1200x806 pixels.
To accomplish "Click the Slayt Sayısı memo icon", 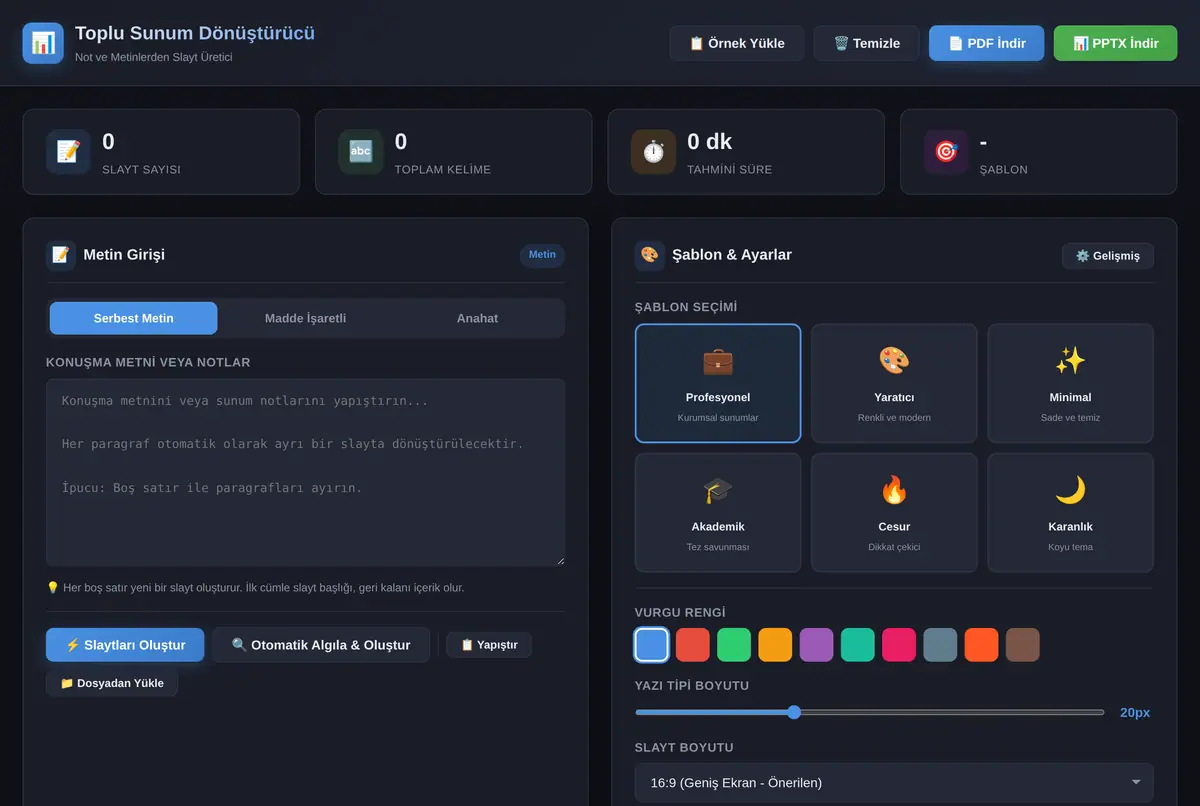I will 68,152.
